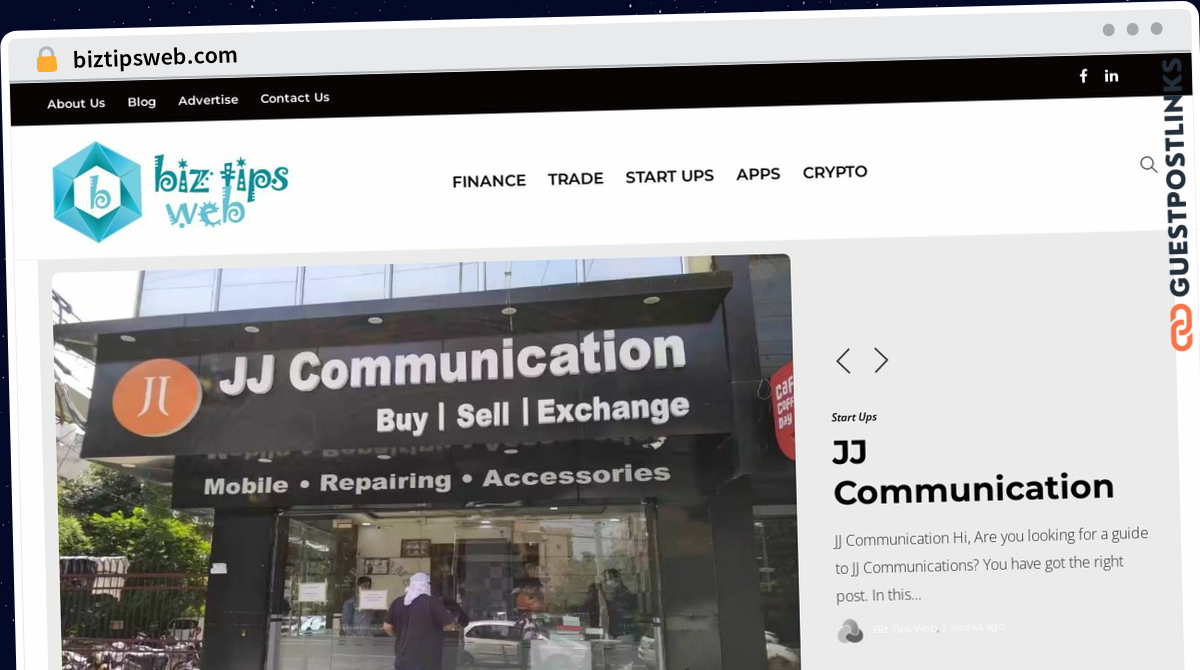The image size is (1200, 670).
Task: Advance to next slide arrow
Action: pyautogui.click(x=881, y=360)
